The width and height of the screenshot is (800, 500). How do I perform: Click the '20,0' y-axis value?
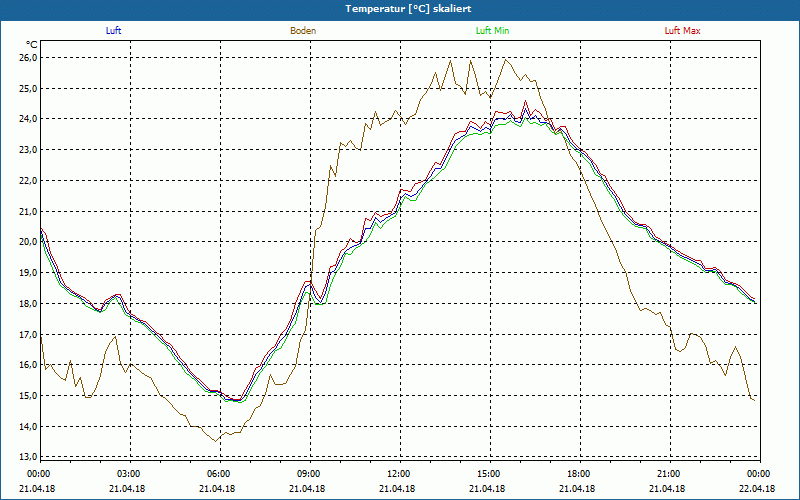[29, 242]
